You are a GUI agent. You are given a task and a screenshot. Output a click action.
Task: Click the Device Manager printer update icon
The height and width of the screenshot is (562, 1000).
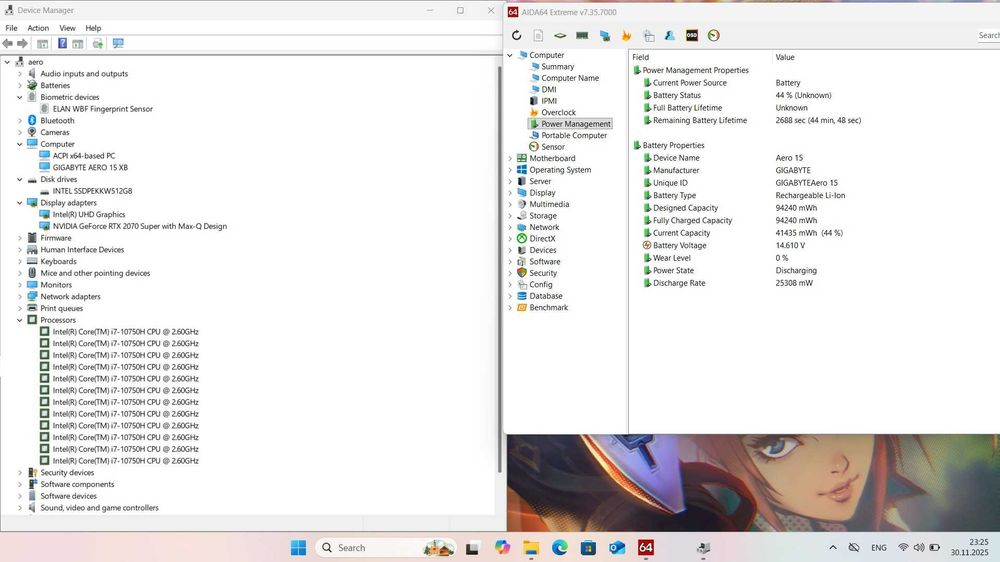pos(98,43)
